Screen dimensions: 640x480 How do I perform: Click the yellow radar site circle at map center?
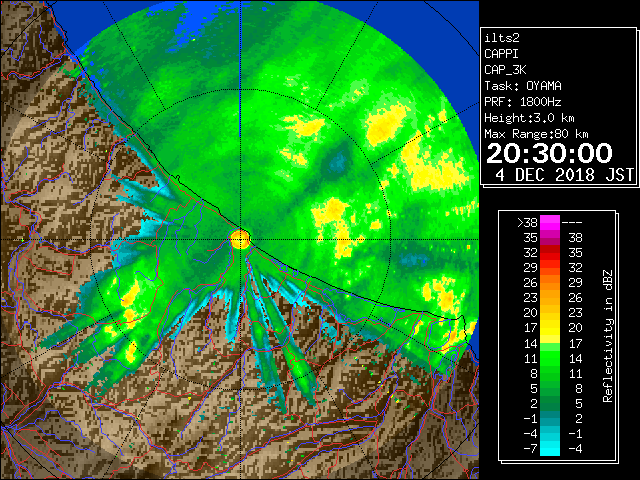(x=240, y=239)
